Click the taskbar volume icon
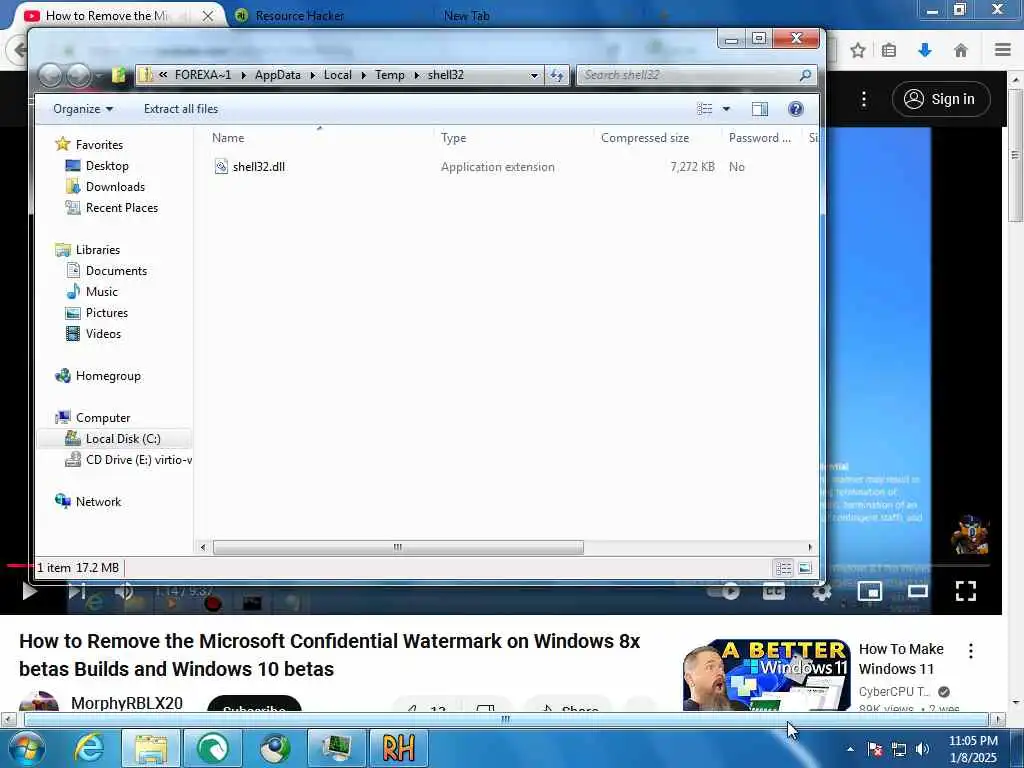Viewport: 1024px width, 768px height. (x=922, y=749)
